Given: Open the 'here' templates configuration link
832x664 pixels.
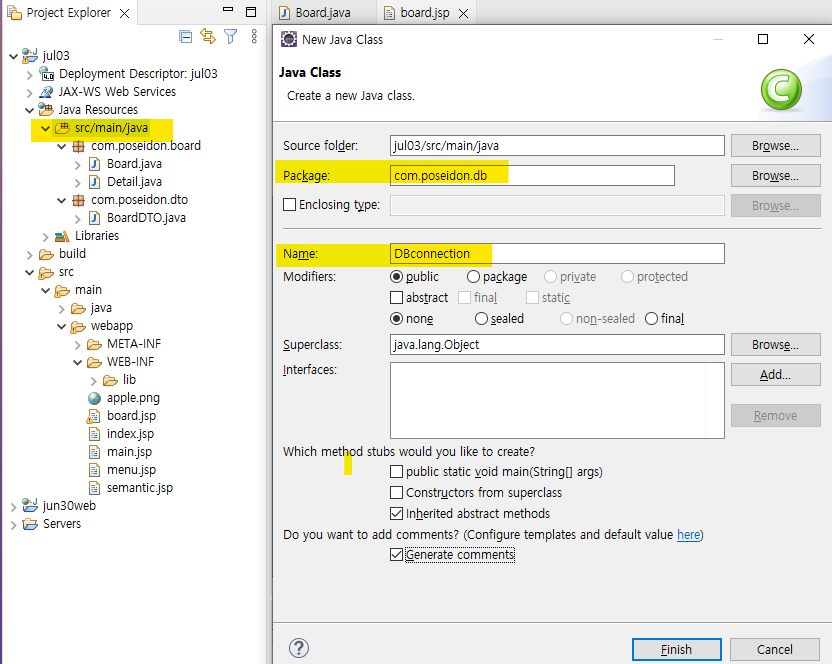Looking at the screenshot, I should tap(689, 534).
